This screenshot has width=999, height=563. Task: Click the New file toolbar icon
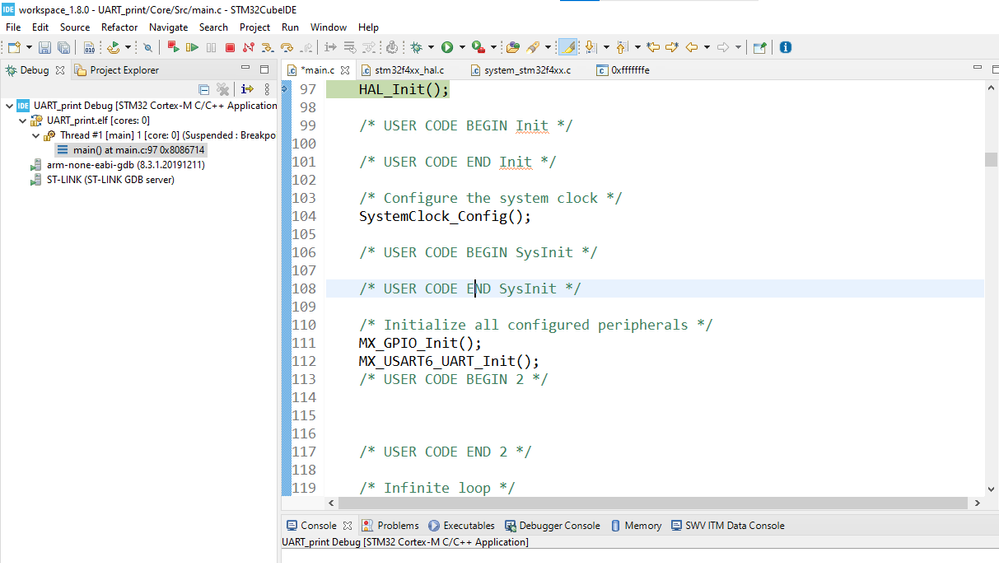pos(14,47)
